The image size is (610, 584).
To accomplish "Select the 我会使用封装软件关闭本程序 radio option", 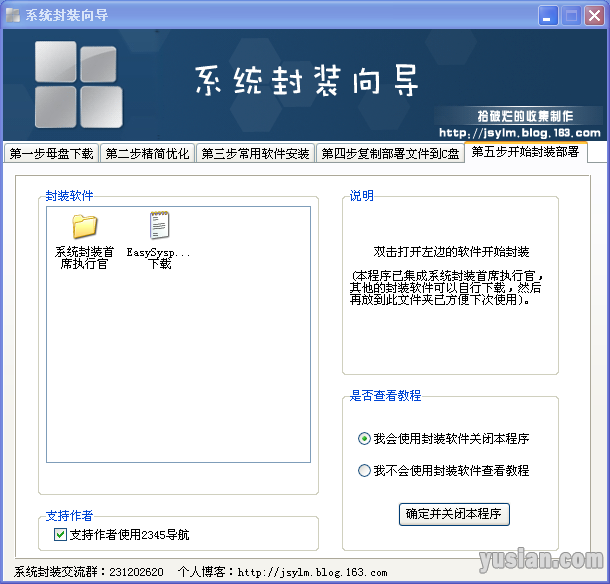I will 364,438.
